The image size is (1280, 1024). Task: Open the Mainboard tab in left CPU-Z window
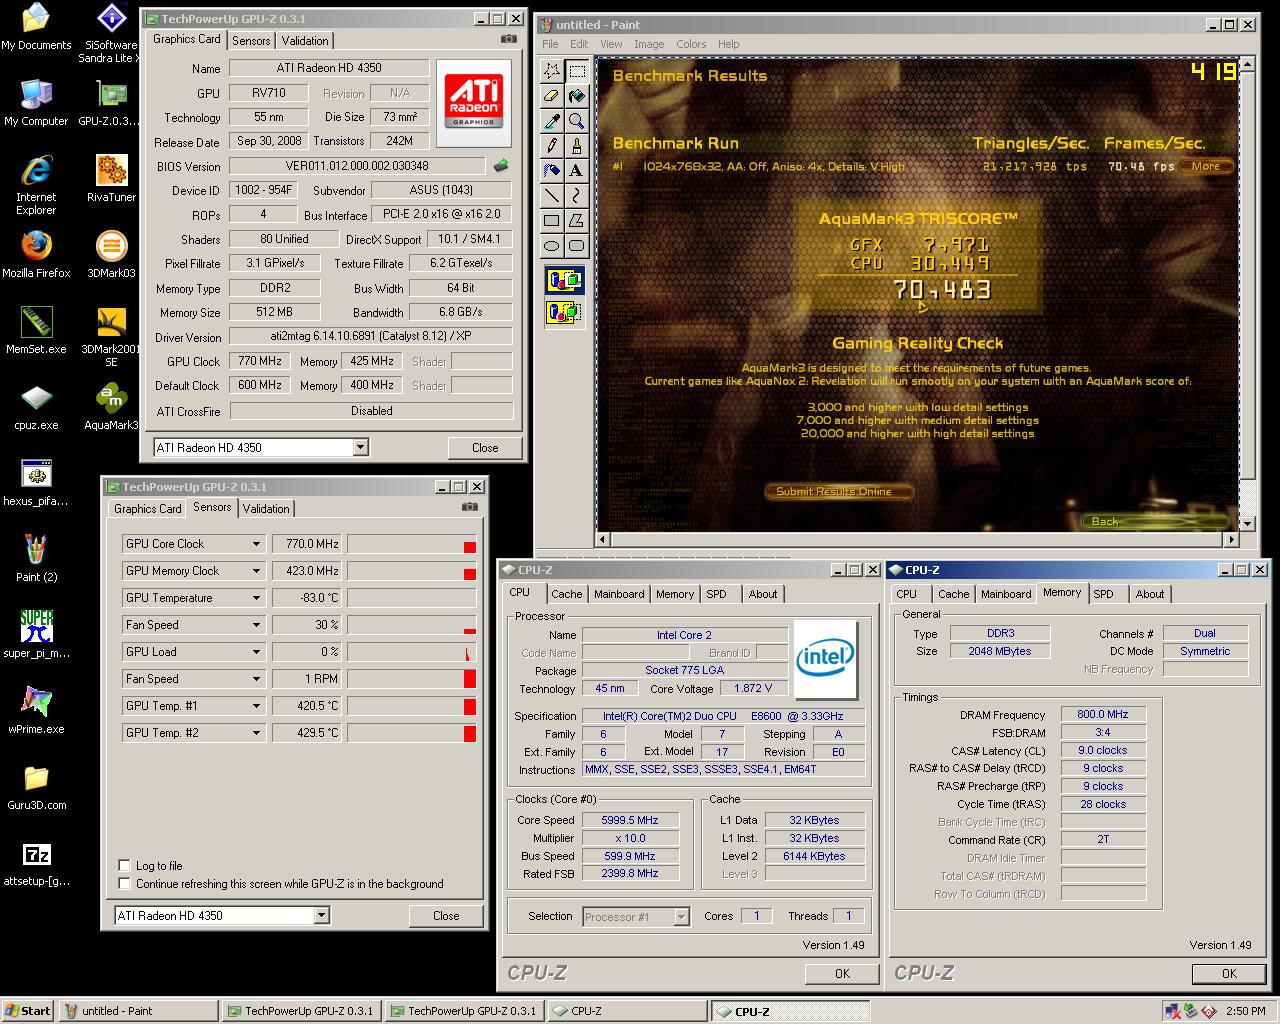(619, 594)
